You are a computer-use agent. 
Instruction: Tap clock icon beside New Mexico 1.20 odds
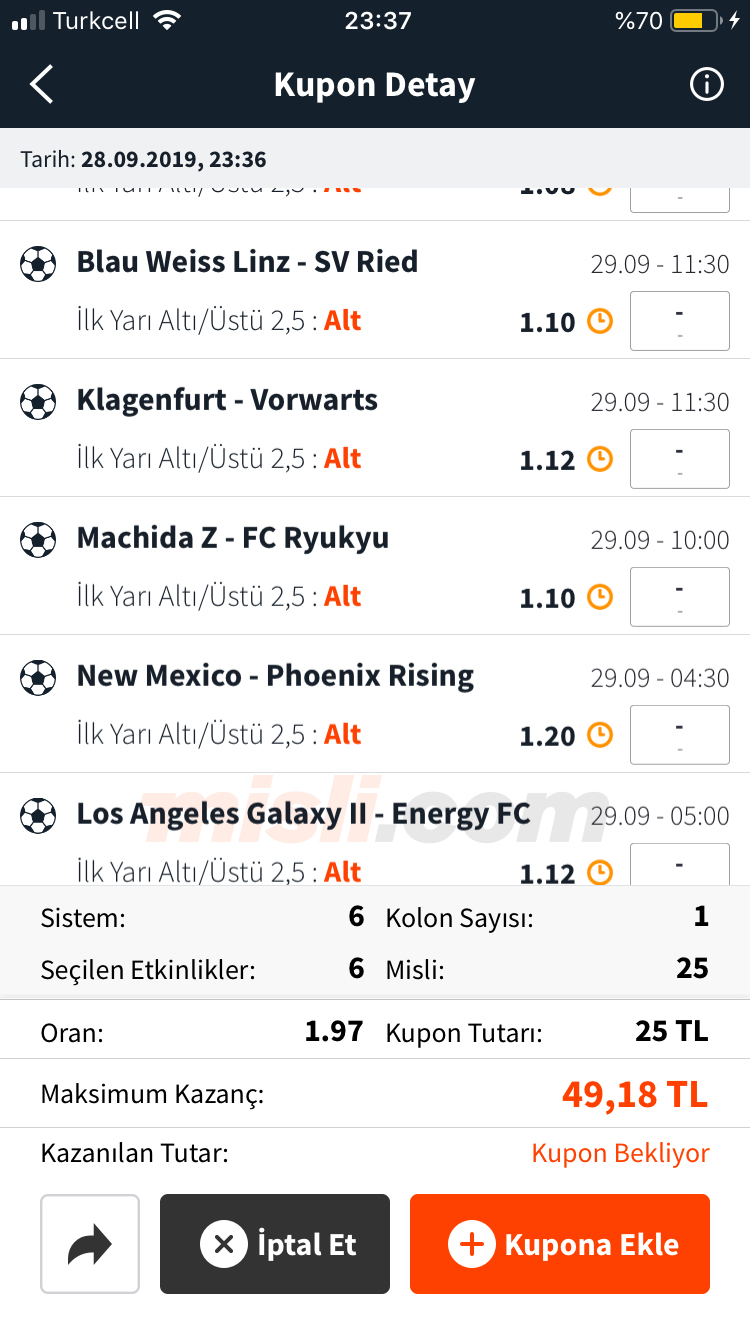coord(599,735)
